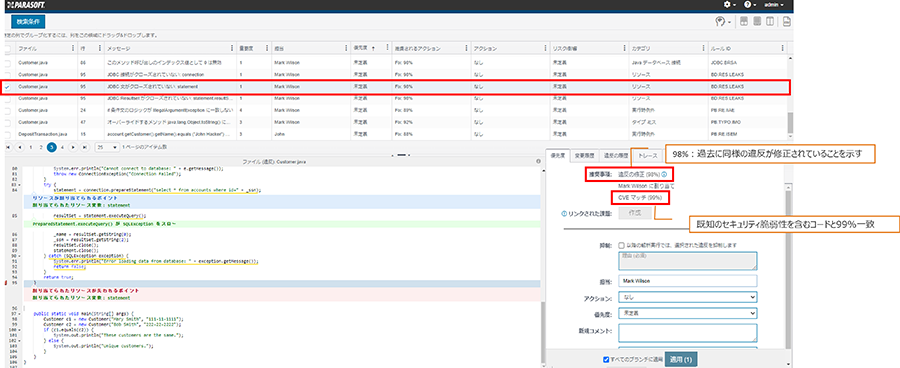Open the ルール ID column menu

tap(783, 49)
